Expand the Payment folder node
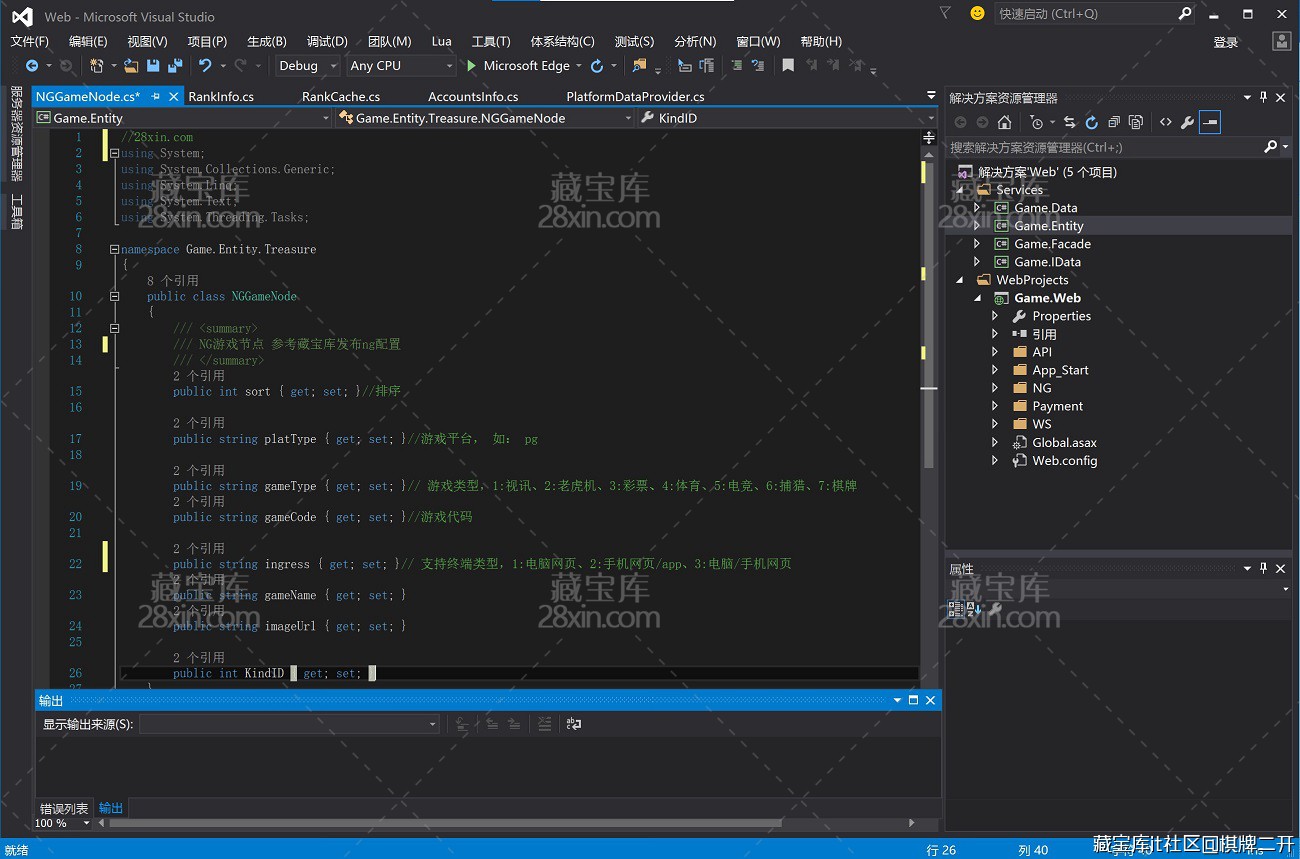Image resolution: width=1300 pixels, height=859 pixels. [x=995, y=406]
